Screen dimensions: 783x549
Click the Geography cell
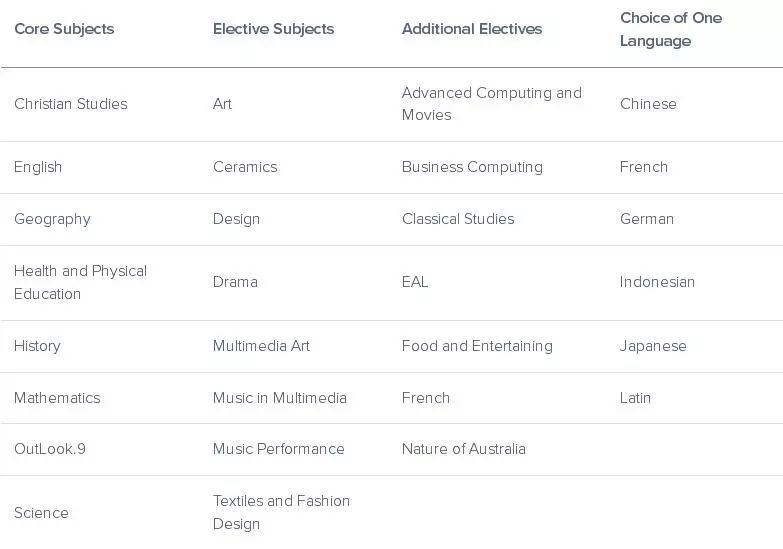coord(52,219)
